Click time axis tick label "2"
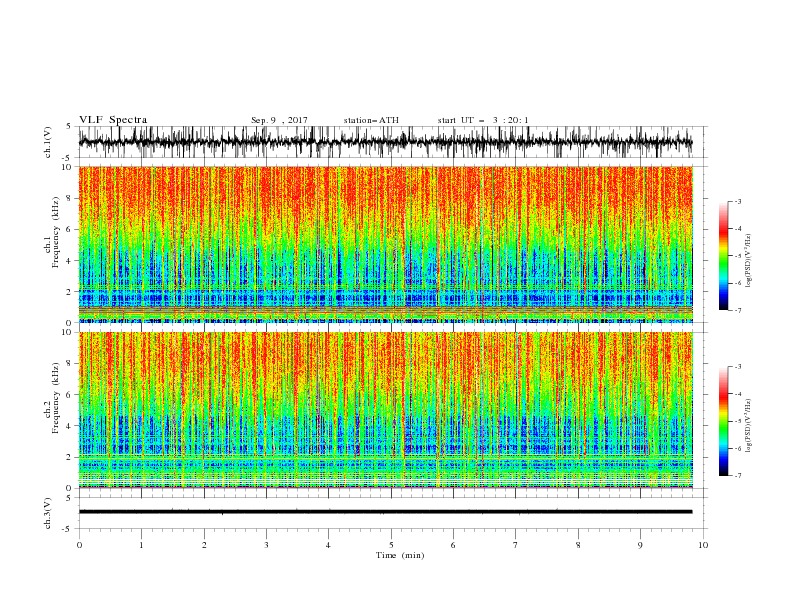This screenshot has height=612, width=792. click(204, 545)
